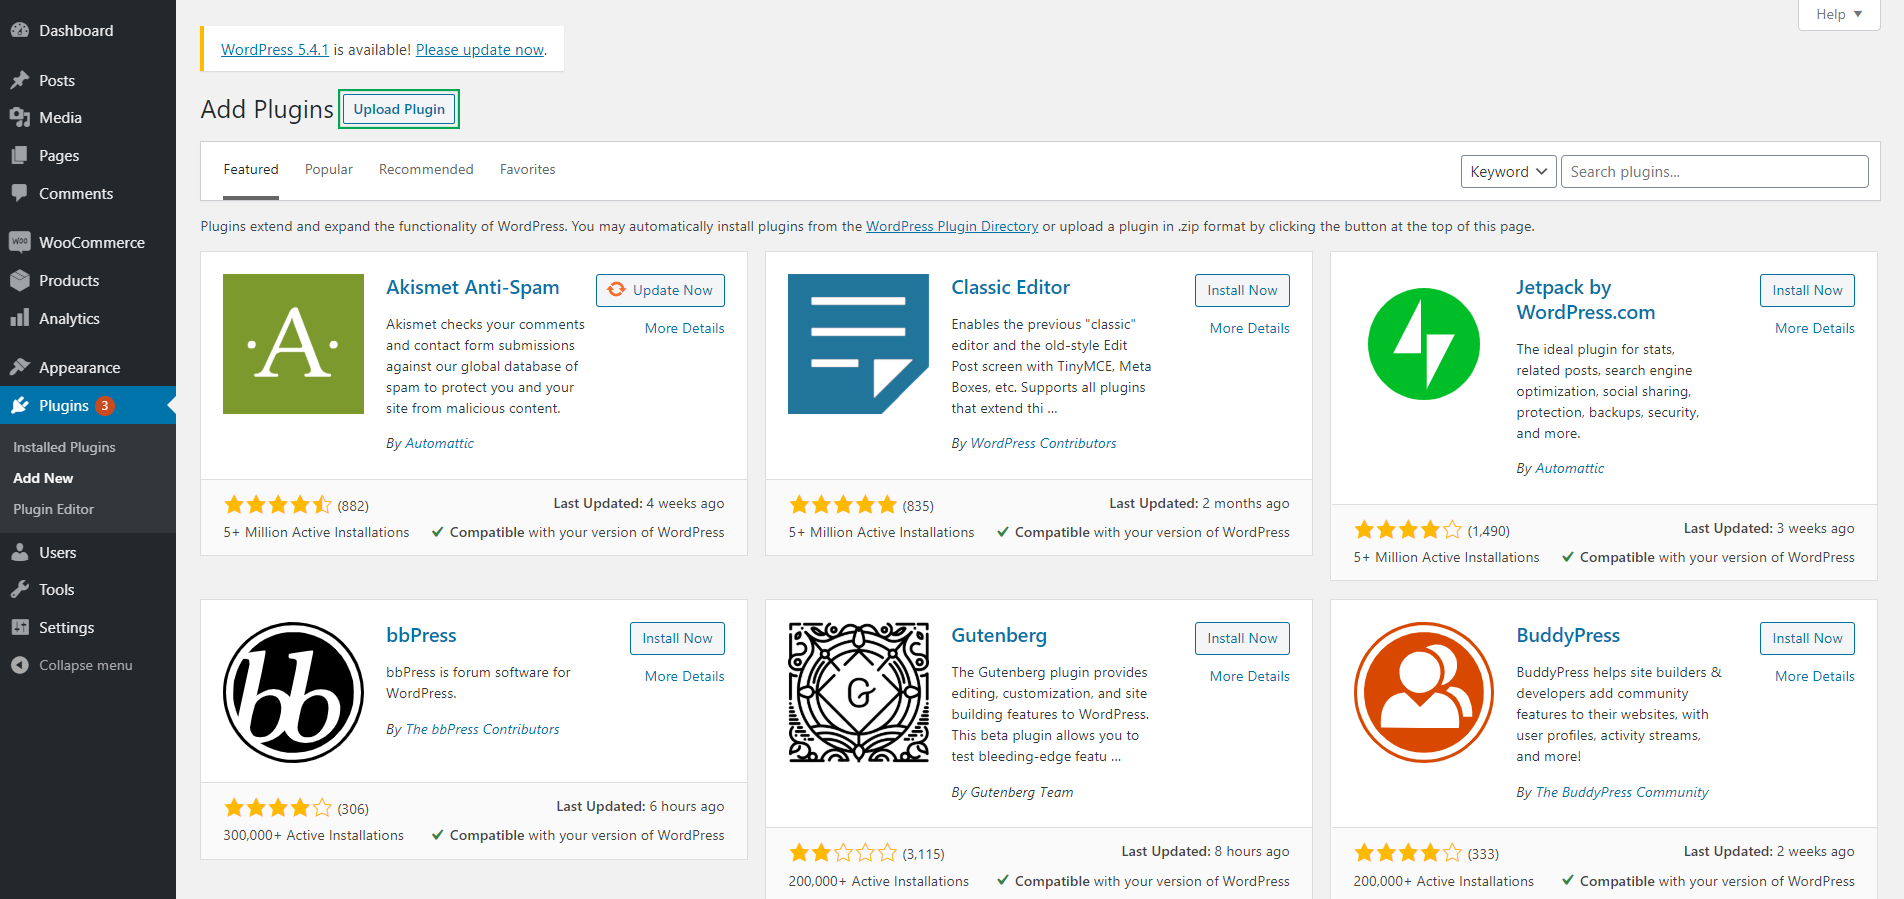Viewport: 1904px width, 899px height.
Task: Click the WooCommerce logo icon
Action: pos(20,242)
